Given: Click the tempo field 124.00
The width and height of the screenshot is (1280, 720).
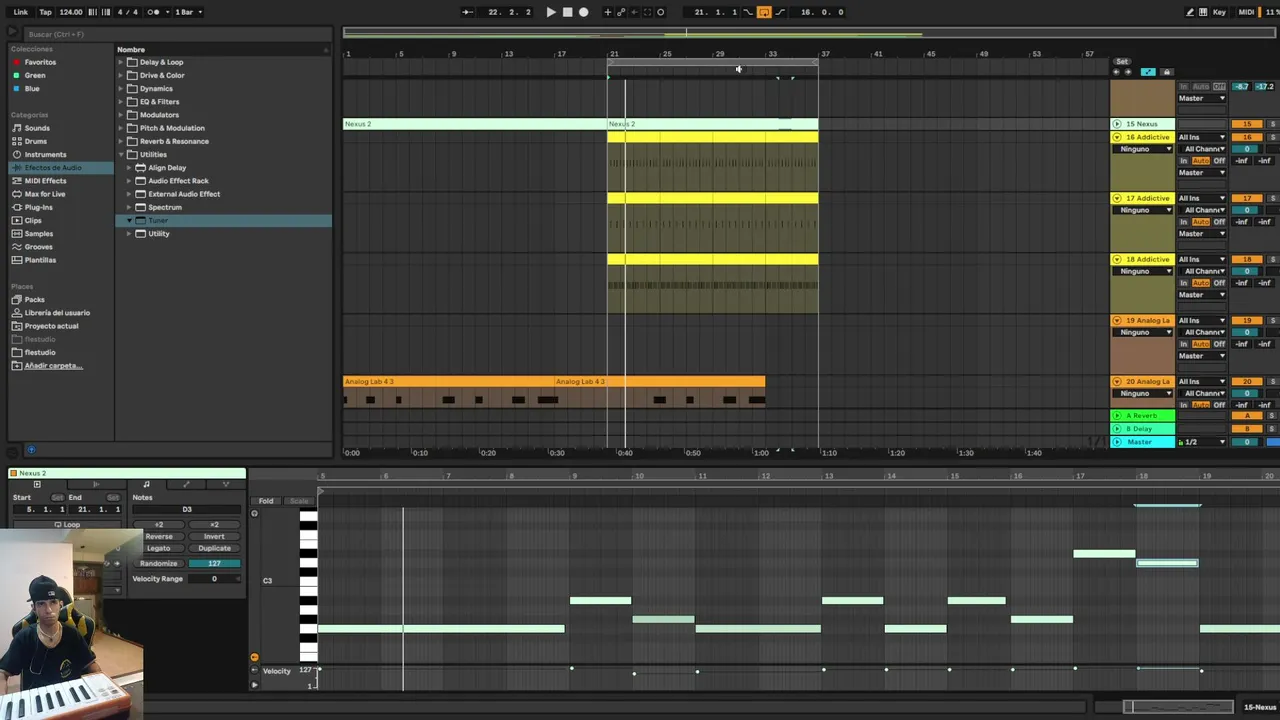Looking at the screenshot, I should (x=70, y=12).
